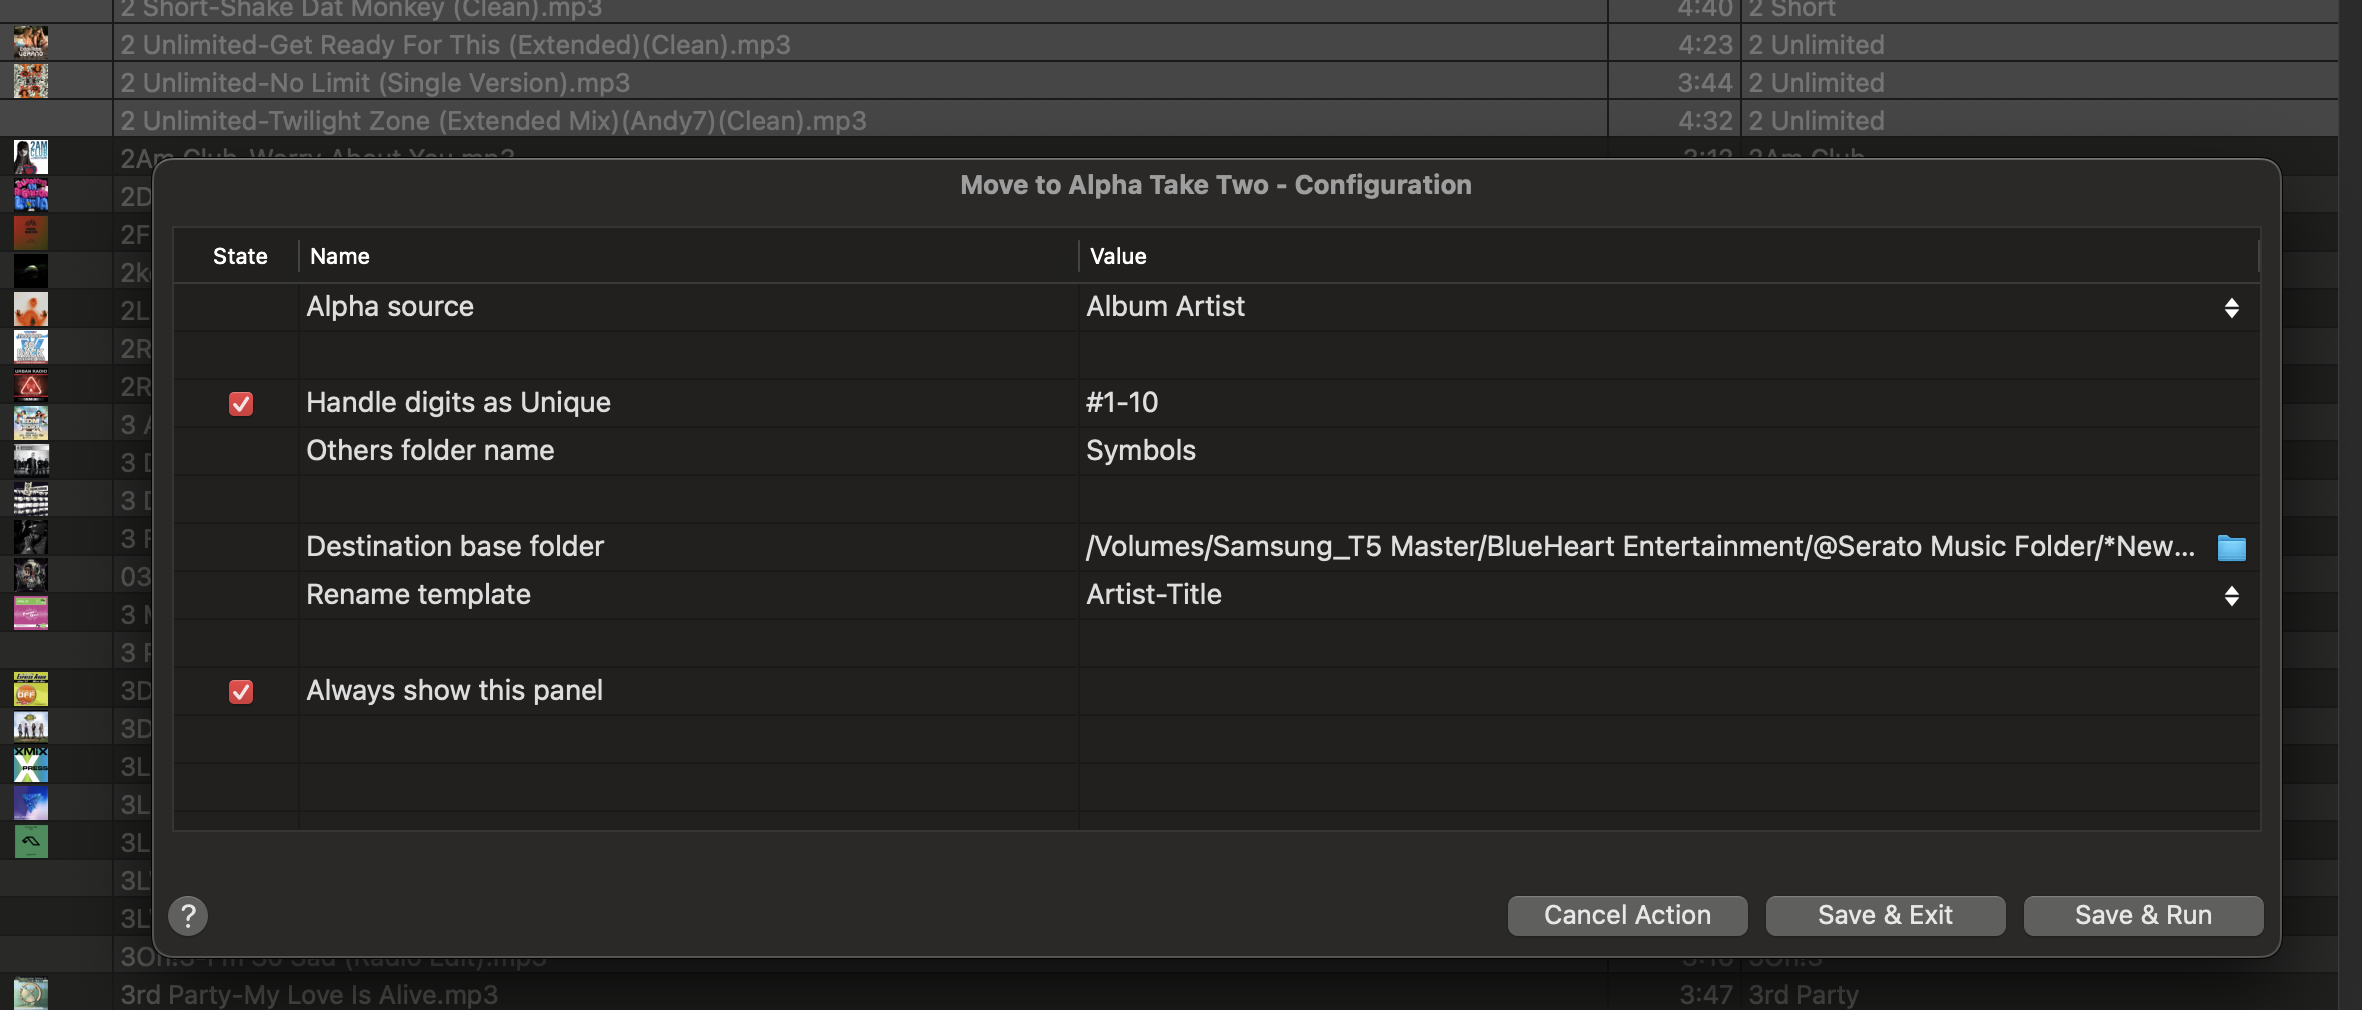Open Alpha source dropdown stepper arrows
The width and height of the screenshot is (2362, 1010).
point(2231,308)
